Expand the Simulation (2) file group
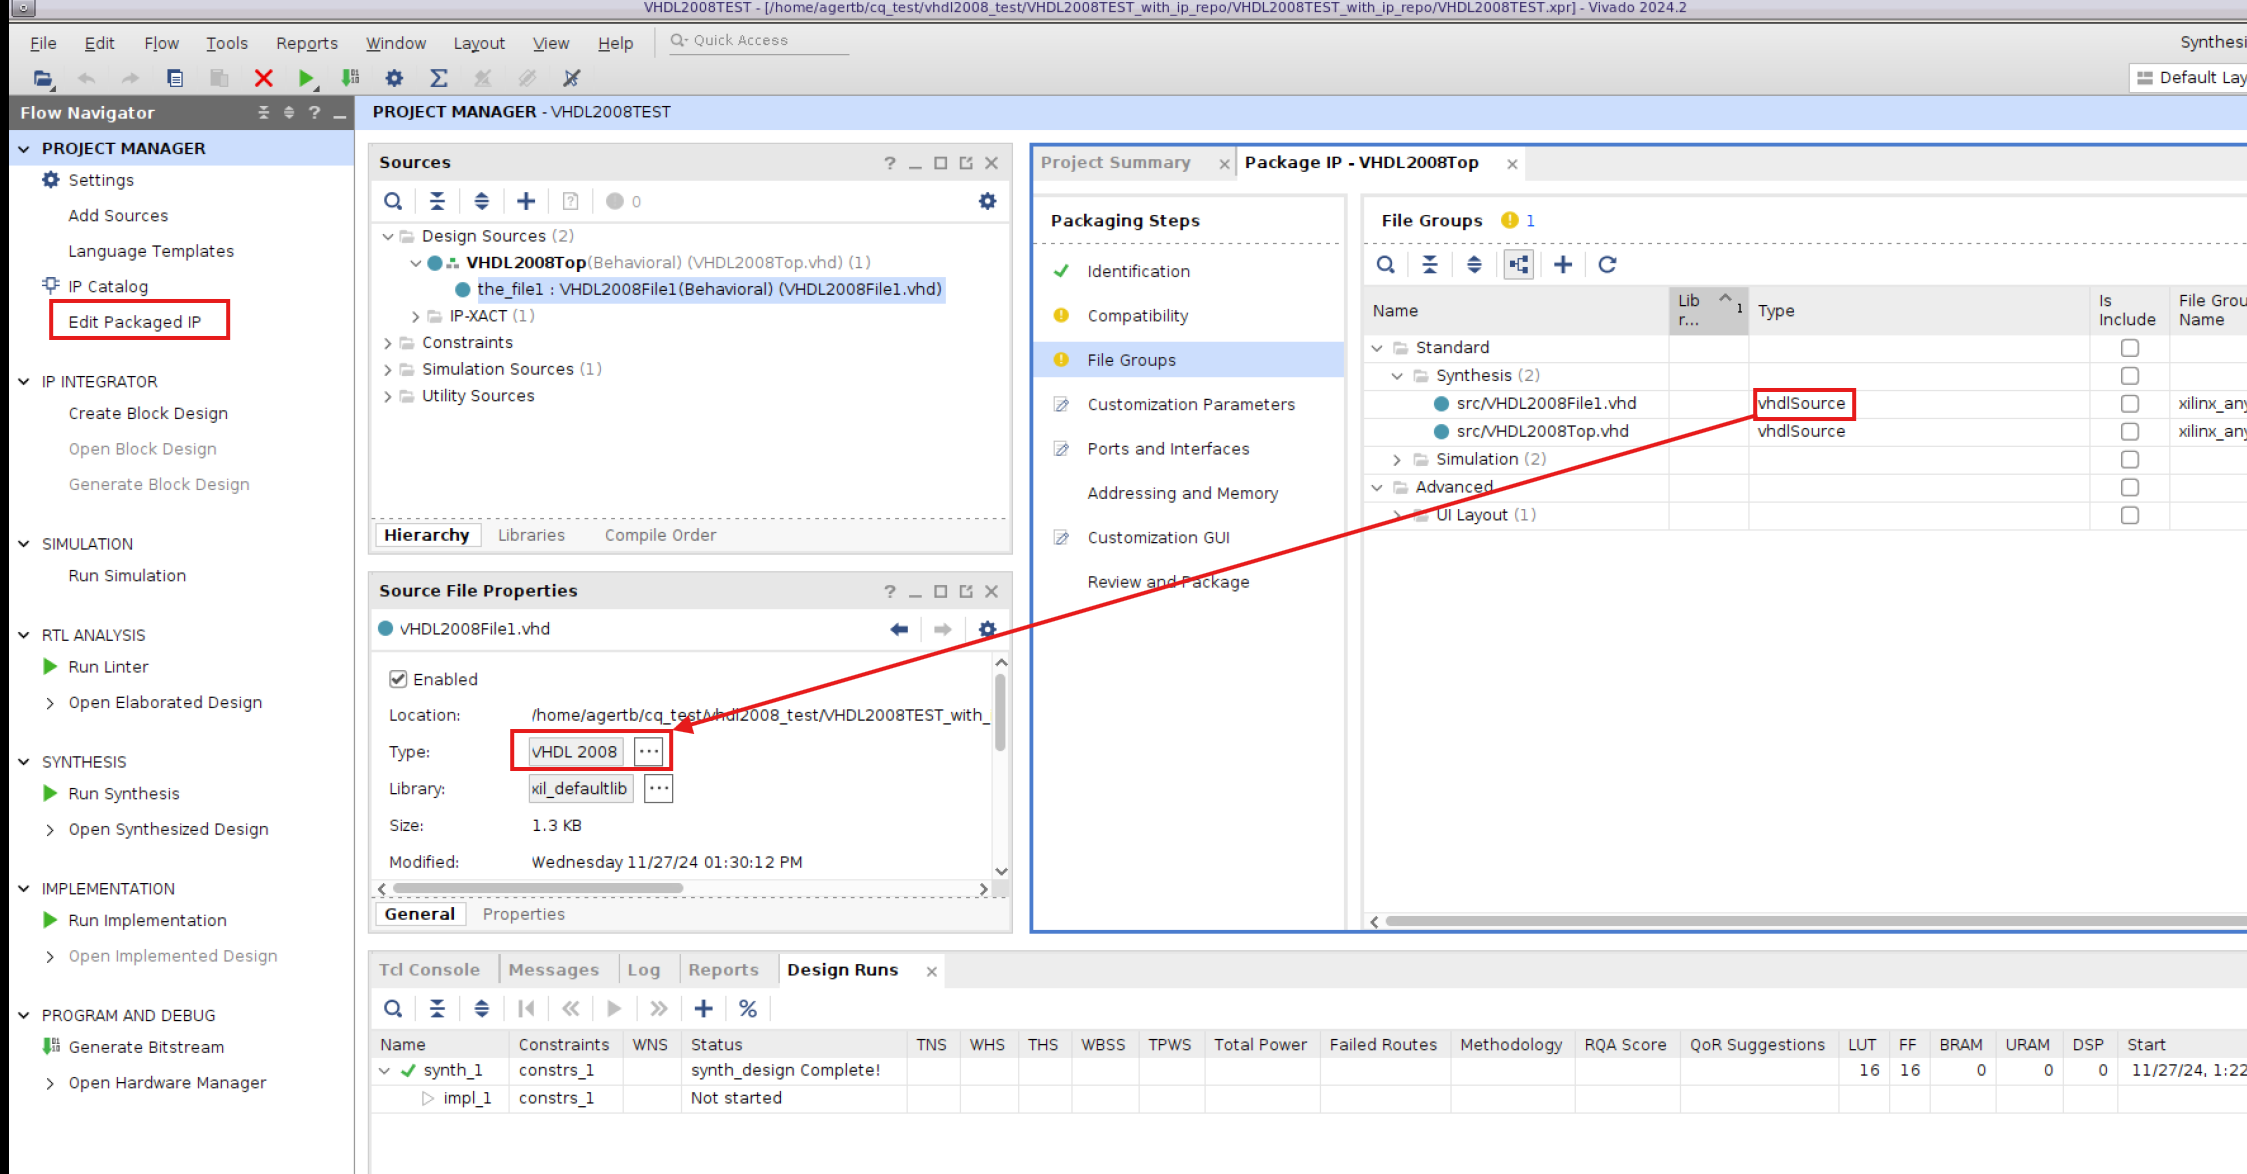This screenshot has height=1174, width=2247. pyautogui.click(x=1397, y=459)
